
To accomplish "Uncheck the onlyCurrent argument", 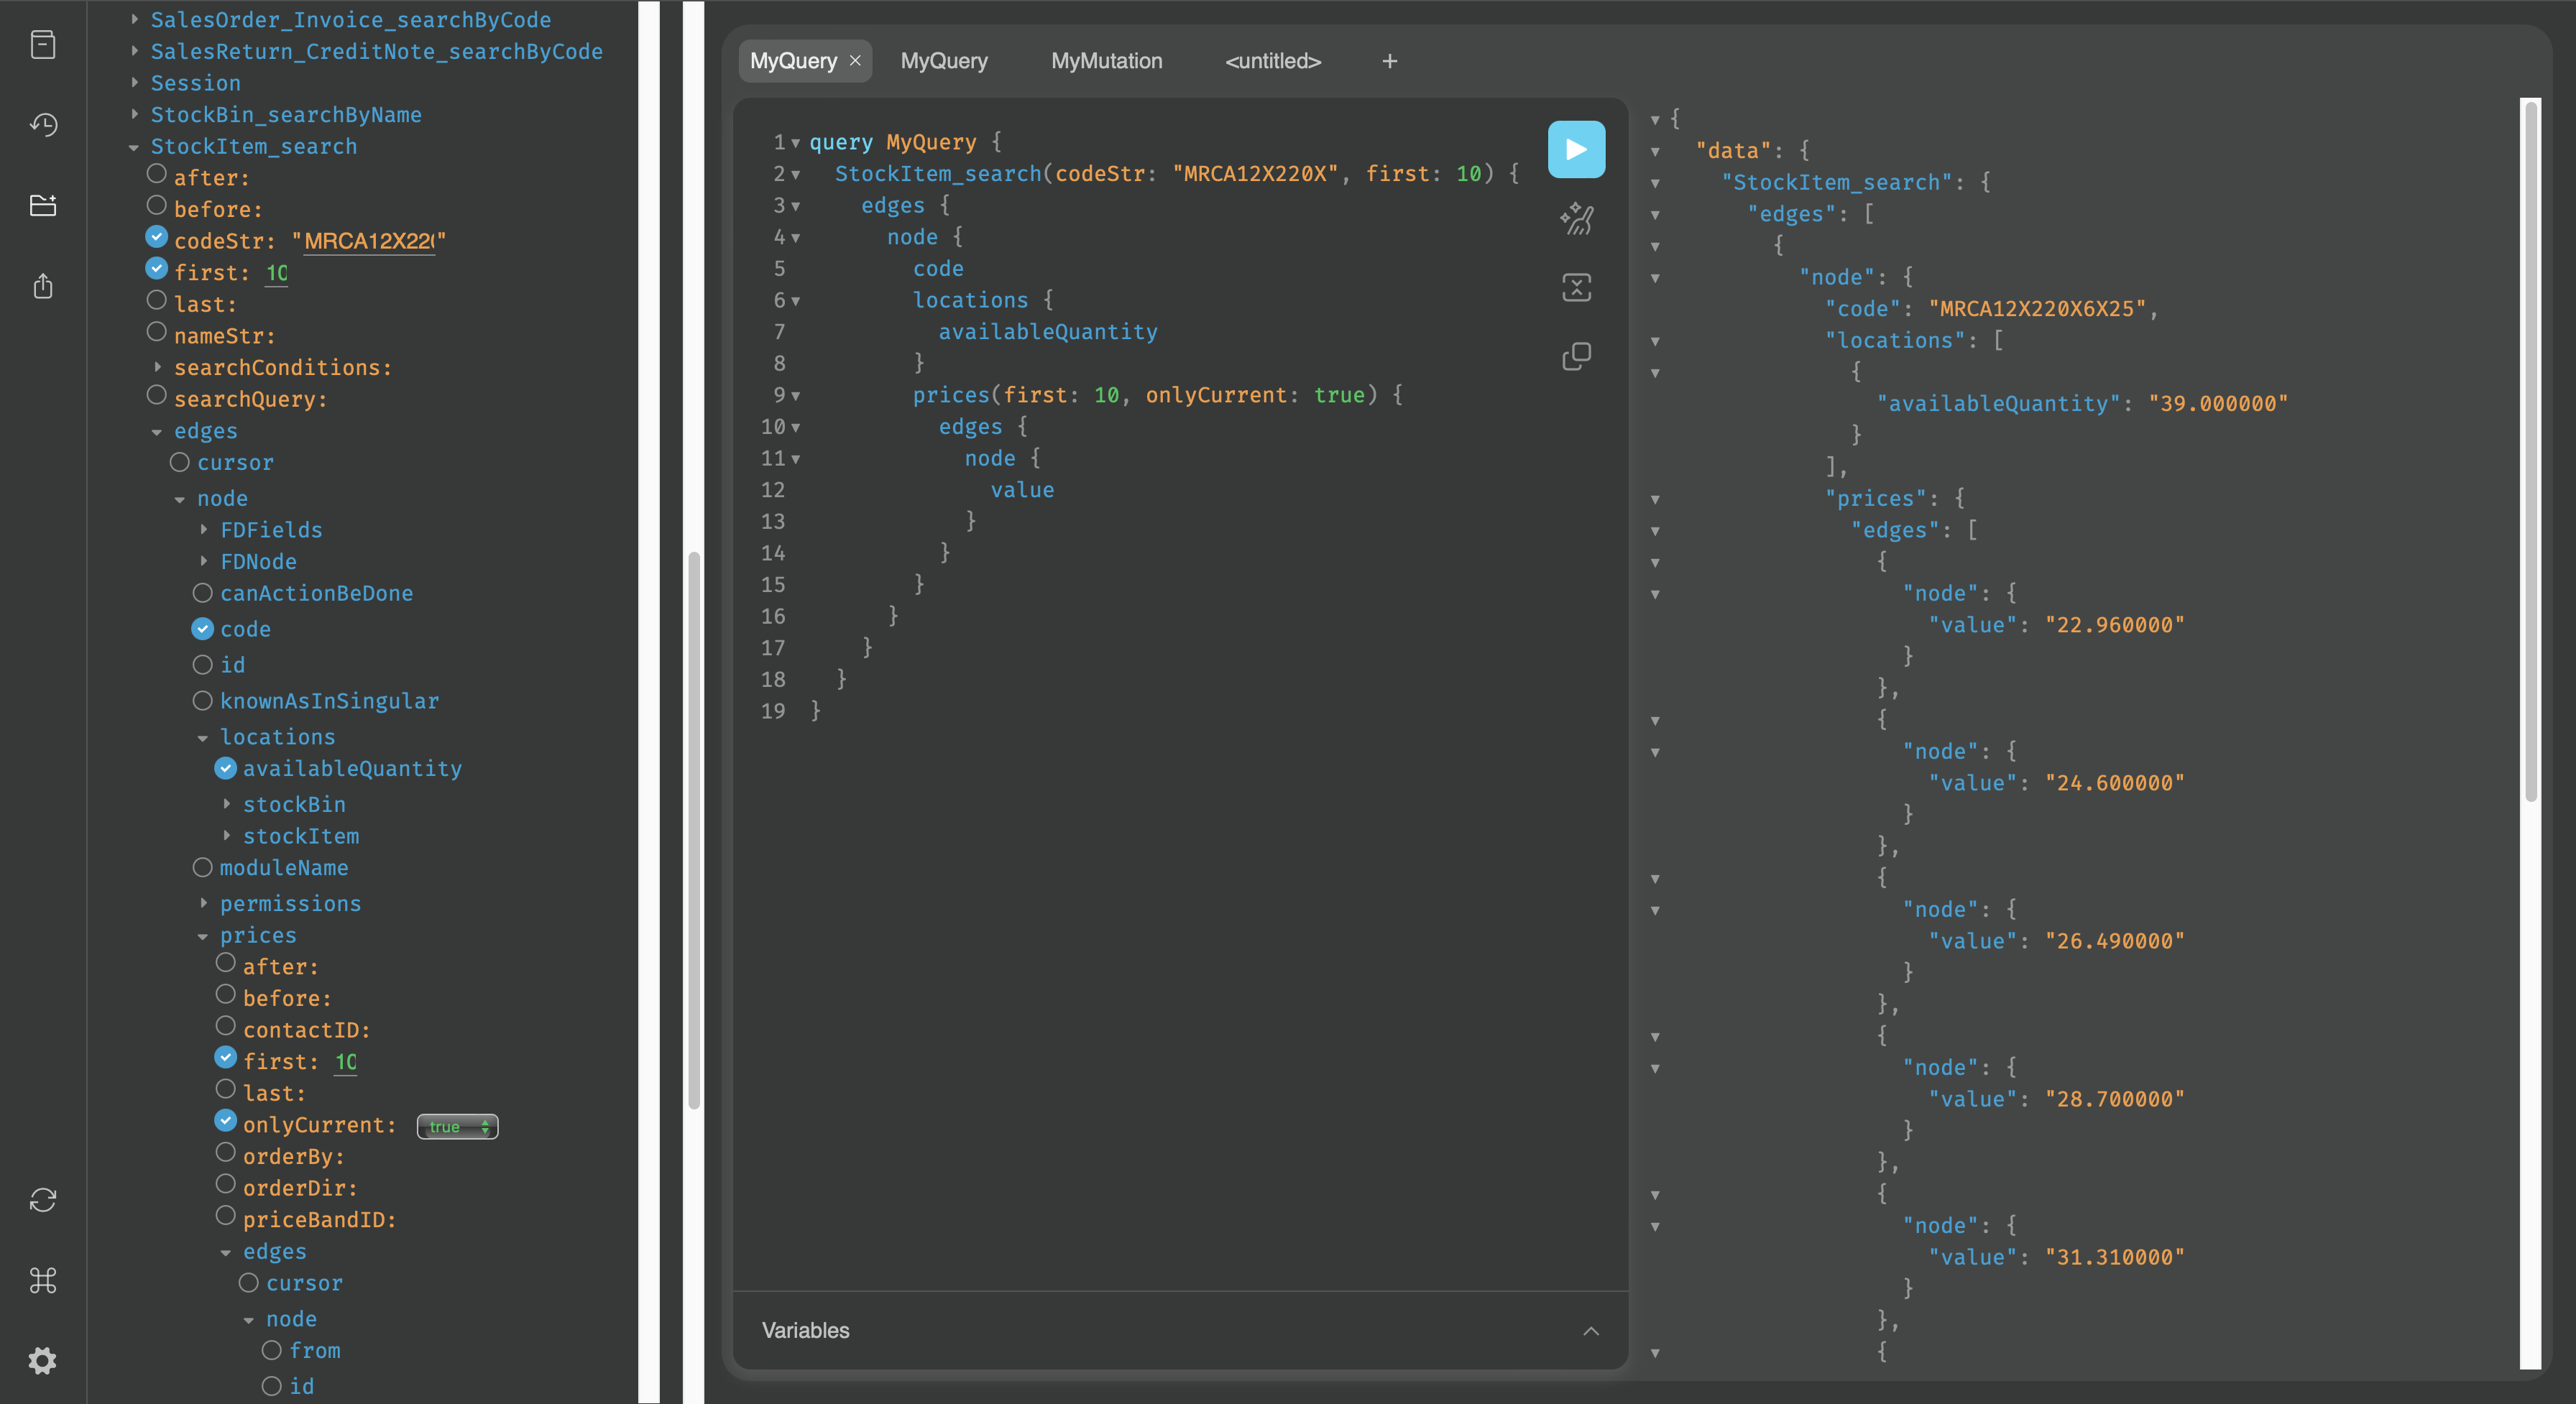I will pyautogui.click(x=226, y=1121).
